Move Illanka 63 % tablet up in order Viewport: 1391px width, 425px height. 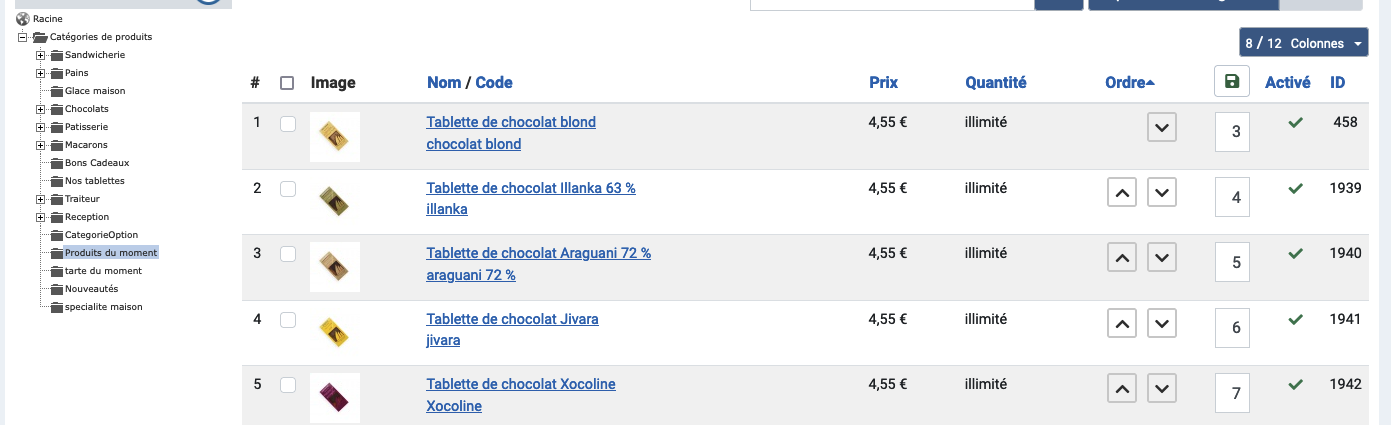(1122, 193)
